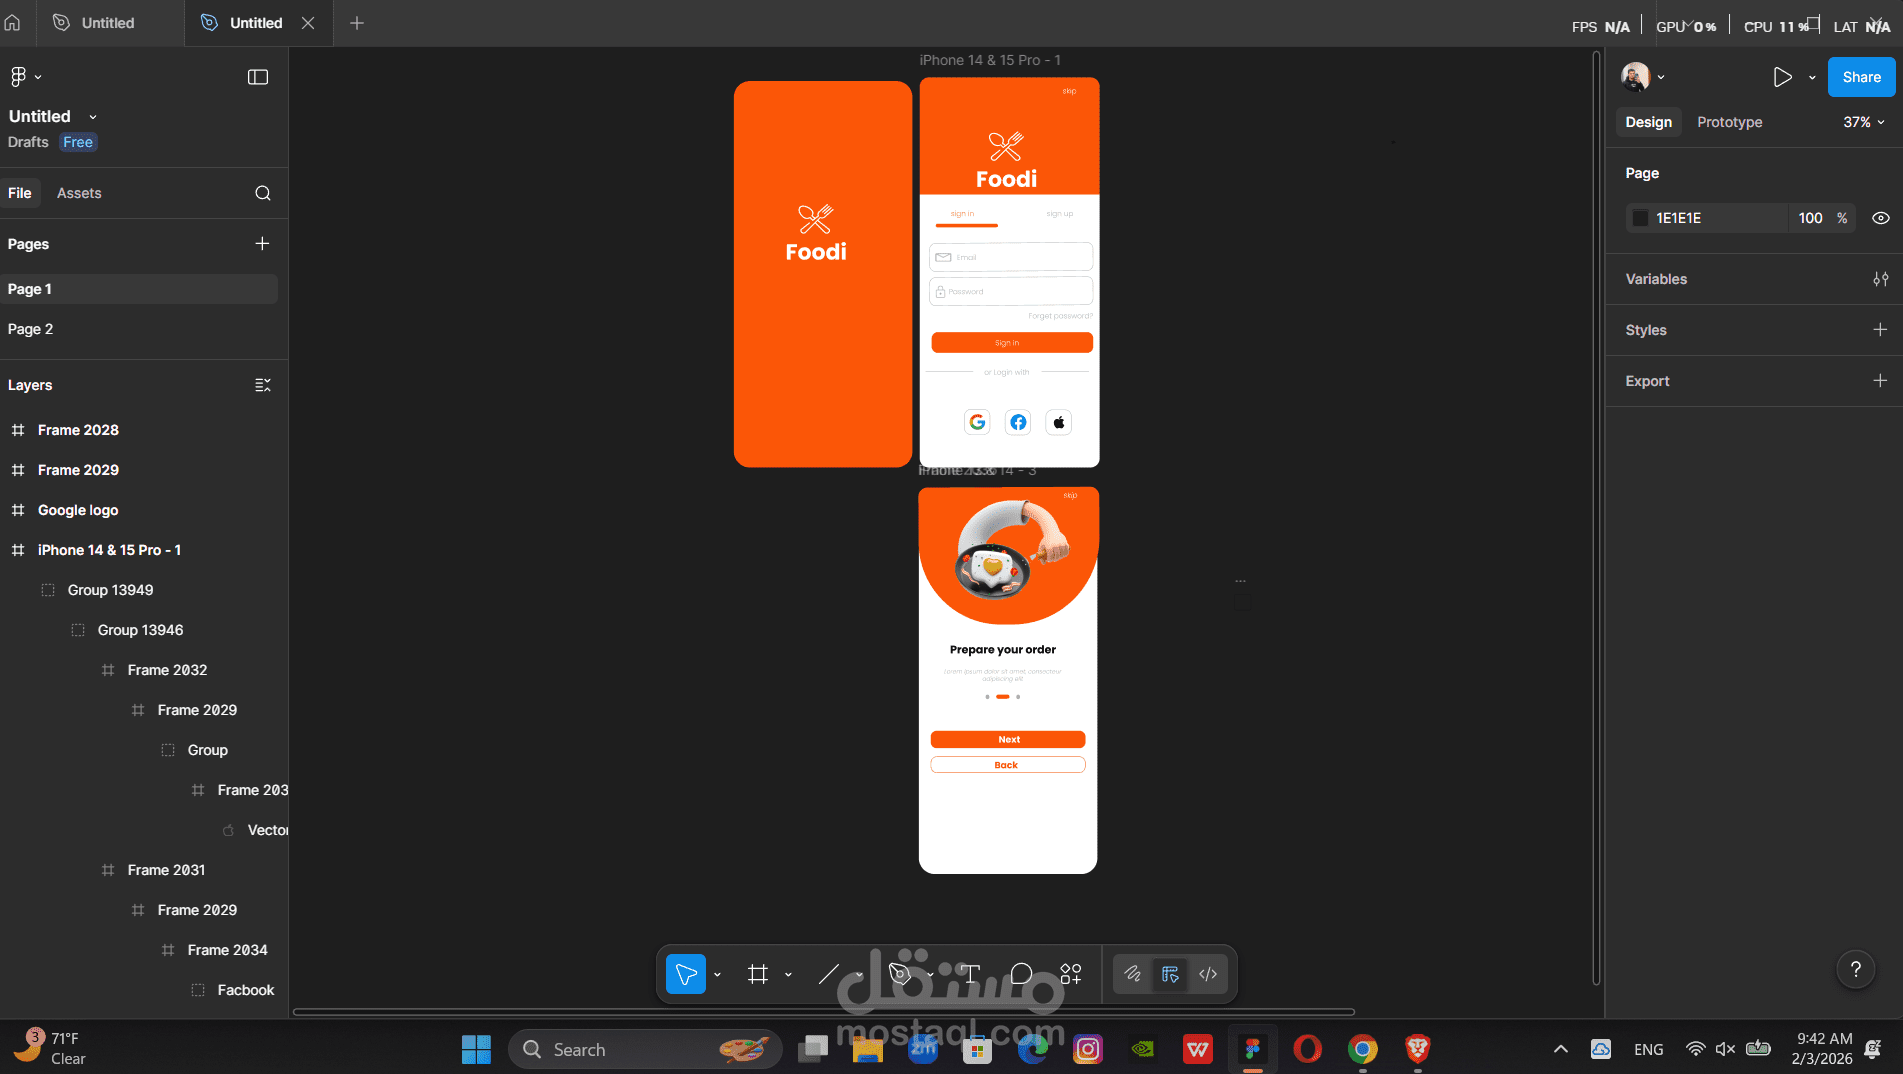This screenshot has height=1074, width=1903.
Task: Expand the shape tools chevron
Action: 859,974
